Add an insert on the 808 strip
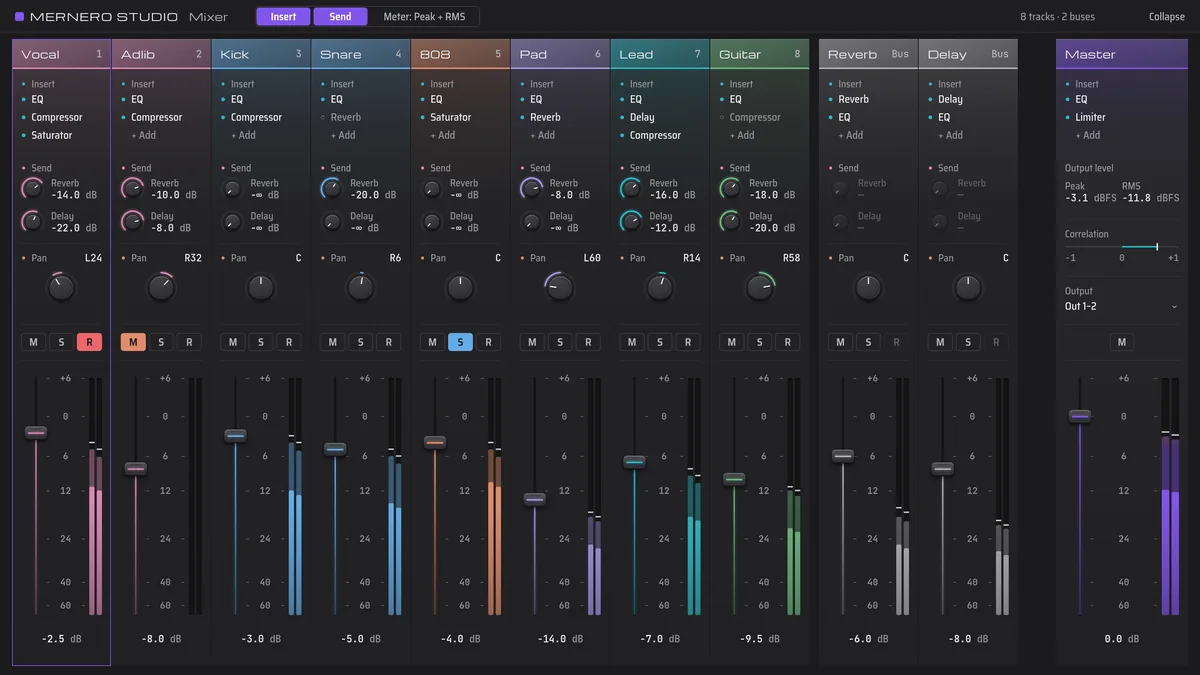Image resolution: width=1200 pixels, height=675 pixels. 442,135
